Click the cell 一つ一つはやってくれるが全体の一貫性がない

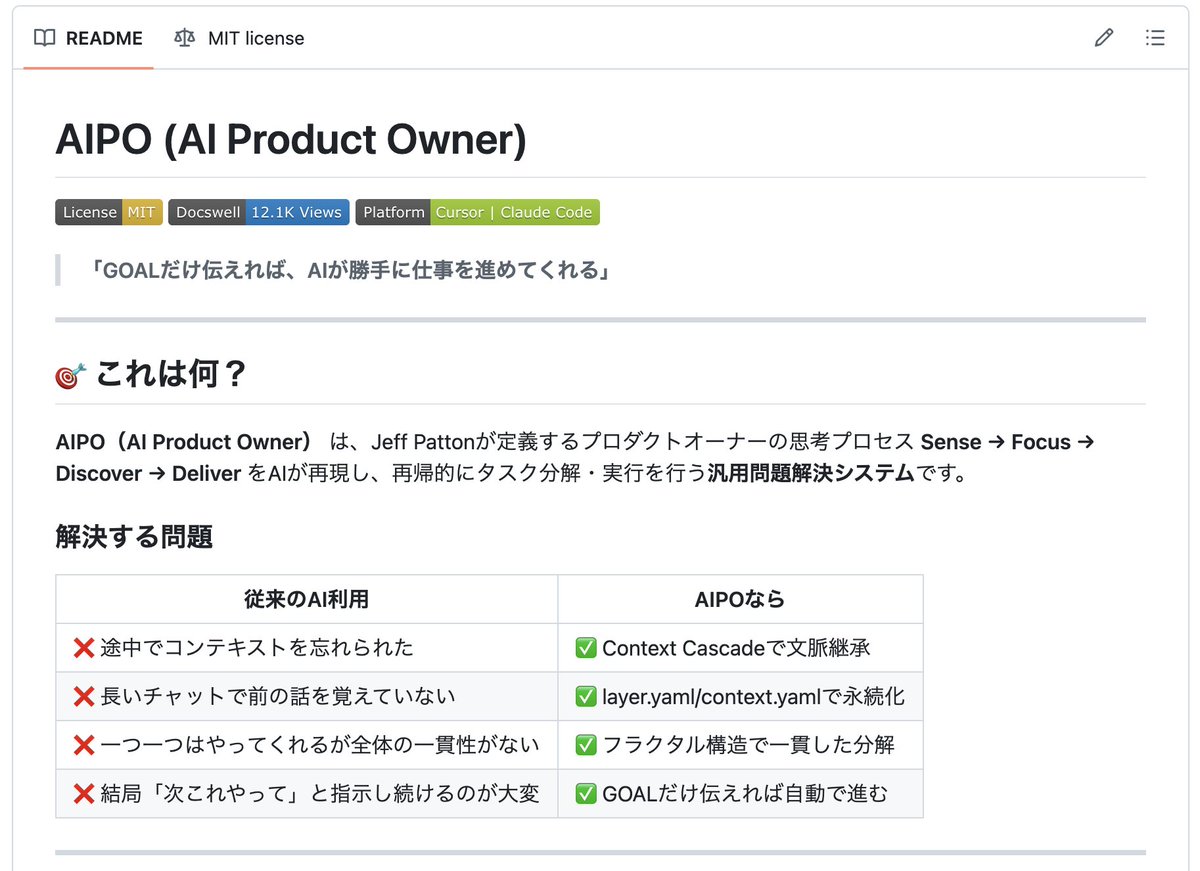307,745
